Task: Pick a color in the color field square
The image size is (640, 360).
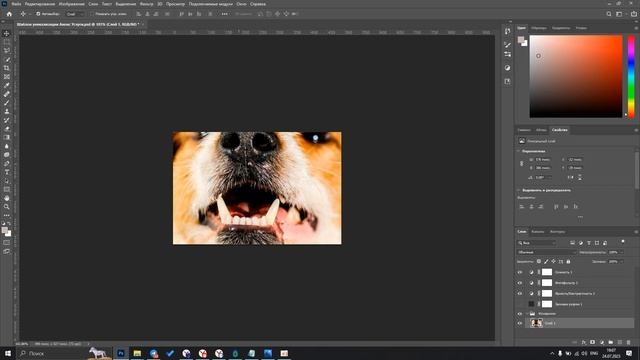Action: pos(576,76)
